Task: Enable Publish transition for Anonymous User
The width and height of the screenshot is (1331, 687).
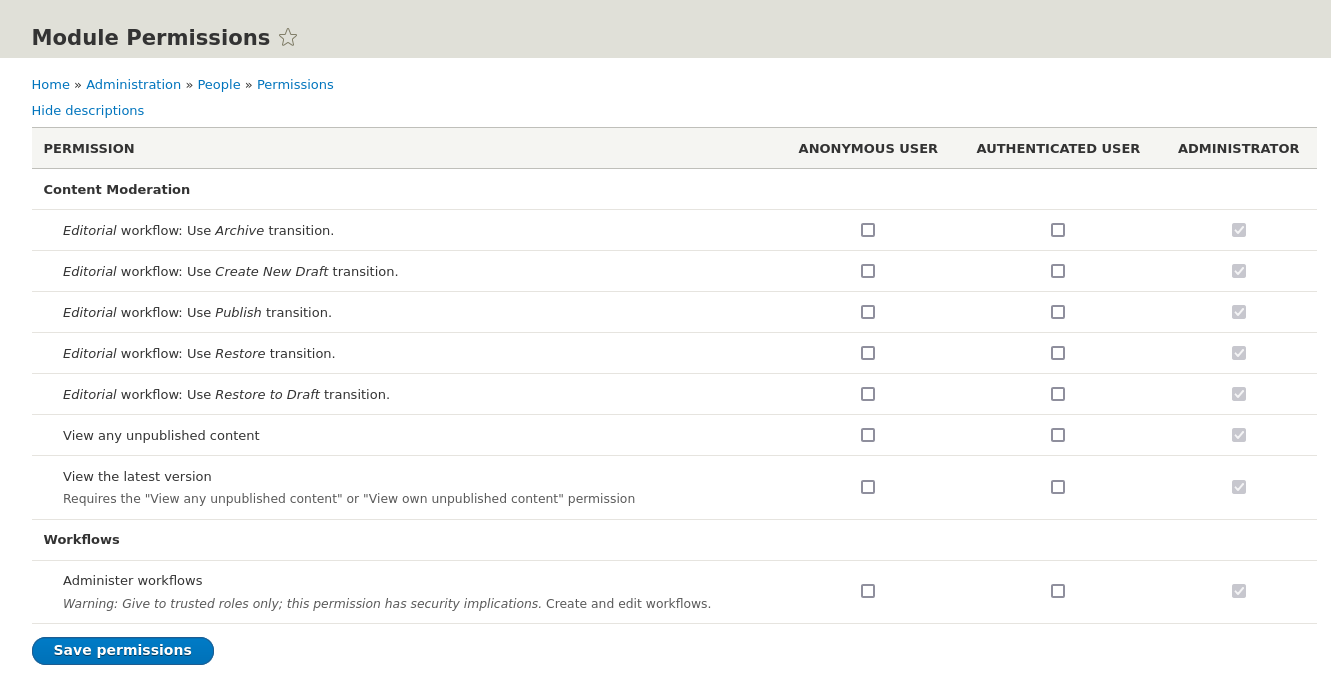Action: 867,312
